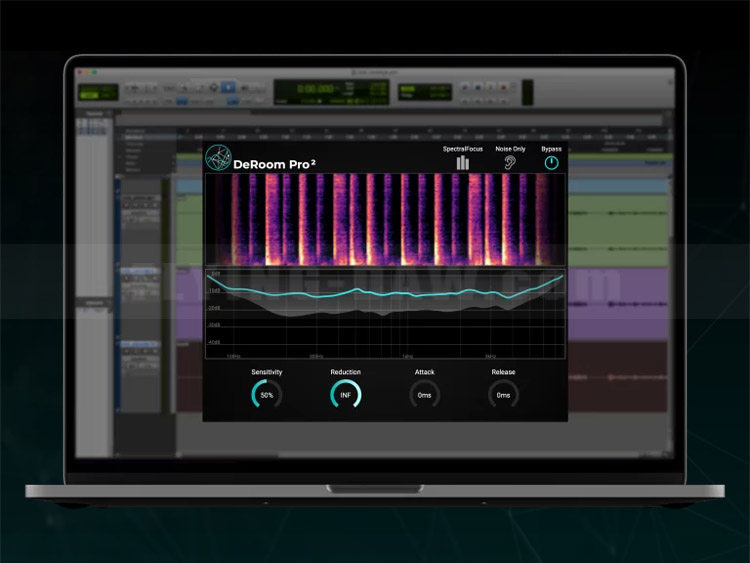Image resolution: width=750 pixels, height=563 pixels.
Task: Click the red record button in Pro Tools transport
Action: pyautogui.click(x=503, y=88)
